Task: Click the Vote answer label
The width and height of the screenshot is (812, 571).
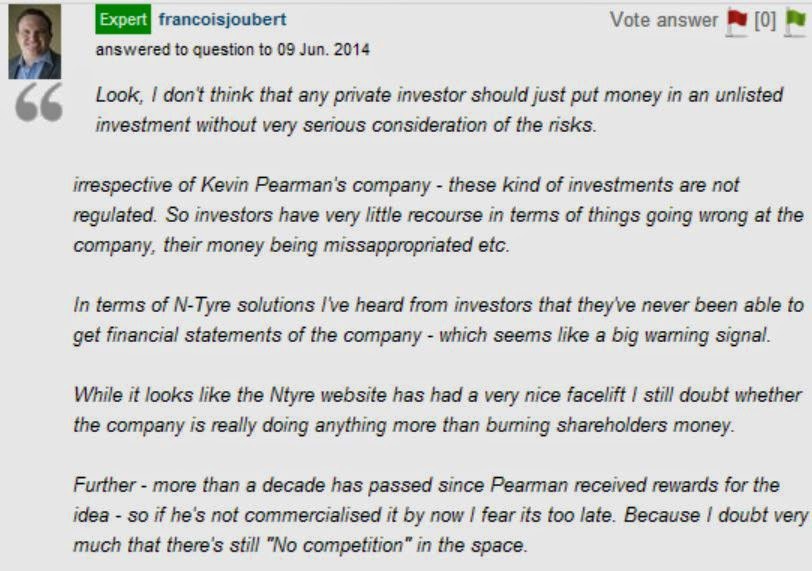Action: pyautogui.click(x=663, y=20)
